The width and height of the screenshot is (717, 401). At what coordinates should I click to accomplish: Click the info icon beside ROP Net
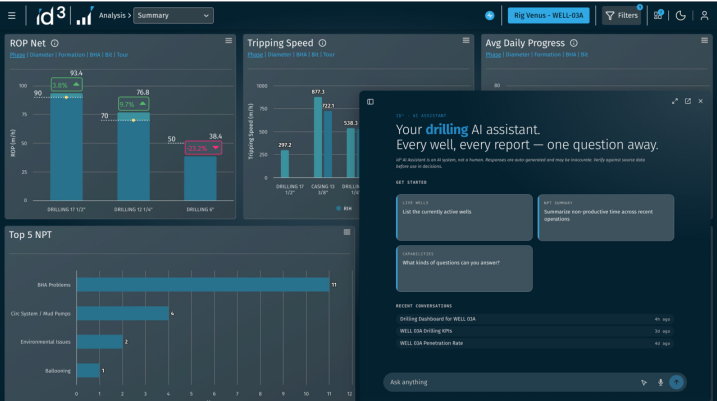pos(55,43)
